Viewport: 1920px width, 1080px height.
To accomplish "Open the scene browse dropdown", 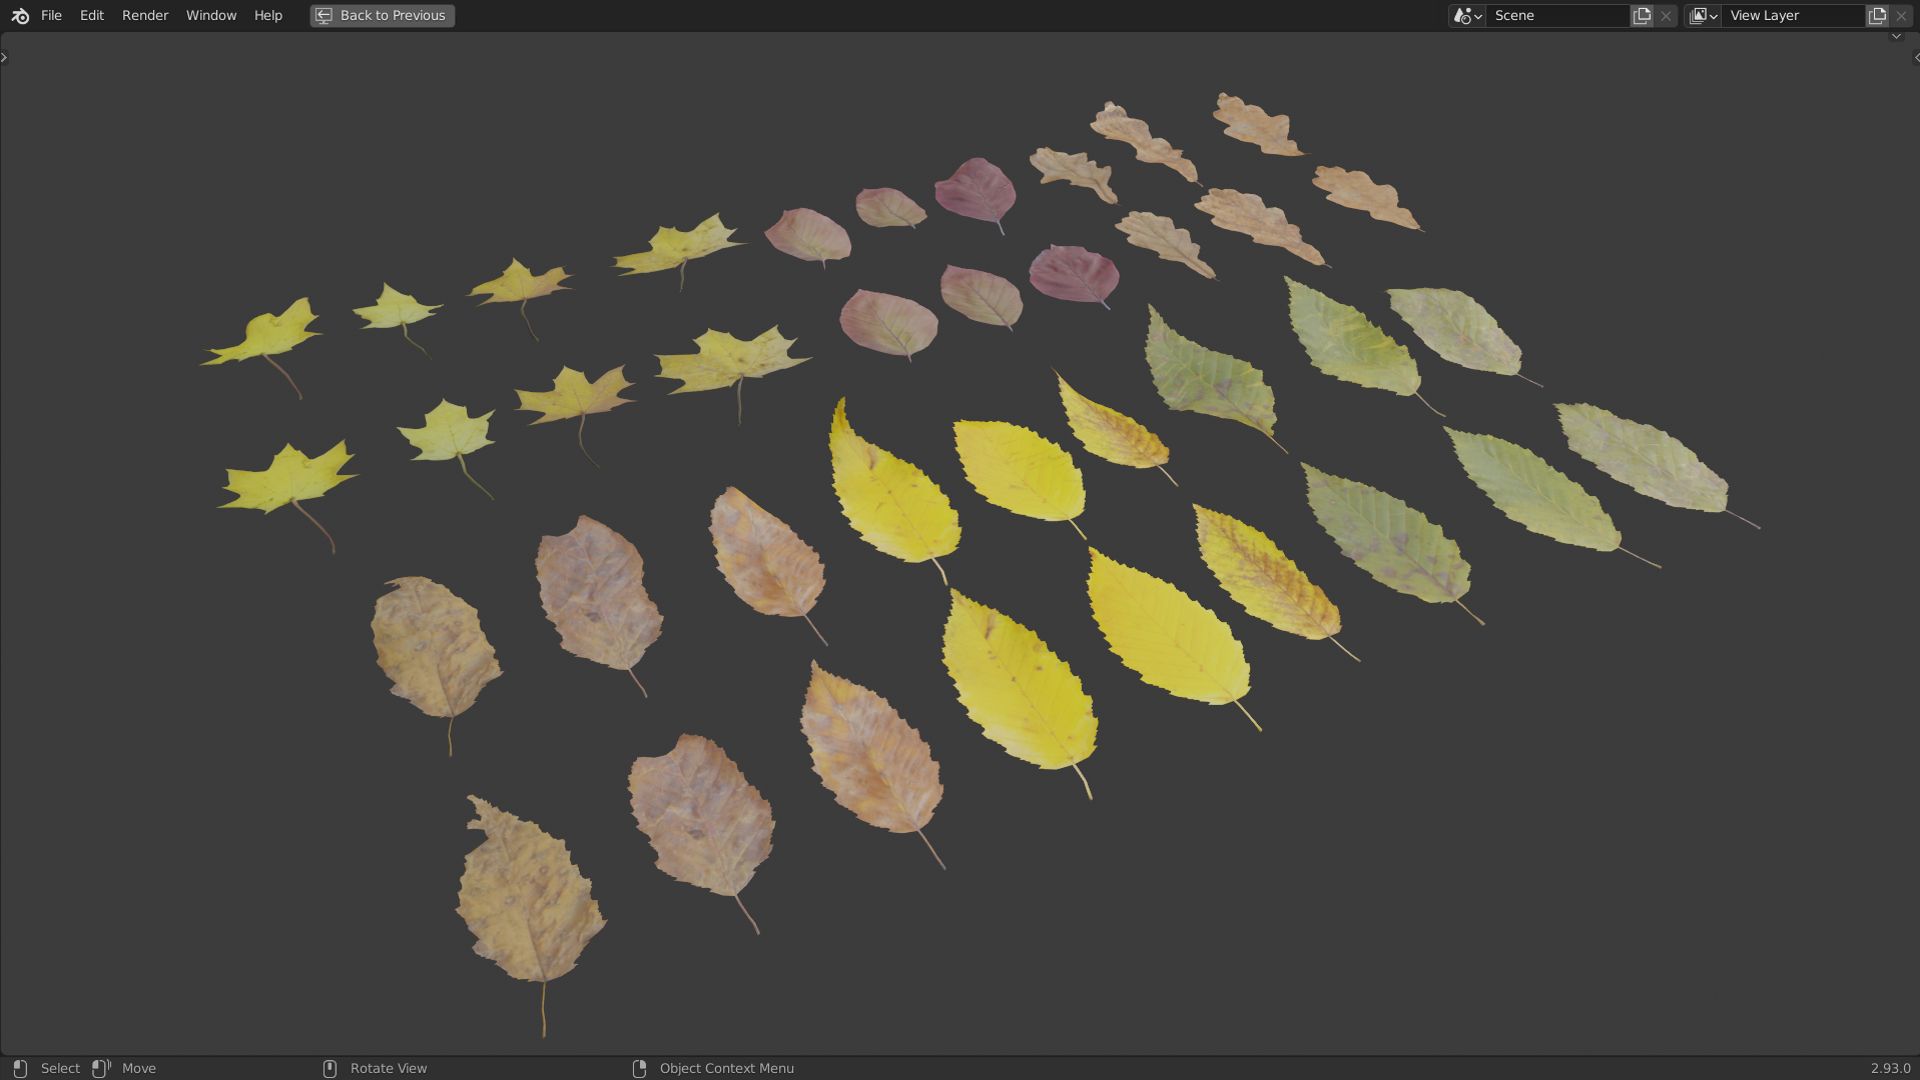I will pos(1467,16).
